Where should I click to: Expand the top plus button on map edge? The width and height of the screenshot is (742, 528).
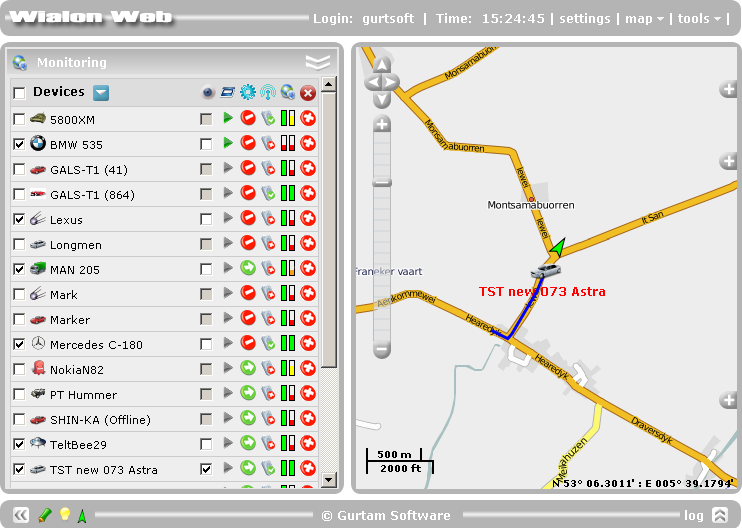[728, 89]
